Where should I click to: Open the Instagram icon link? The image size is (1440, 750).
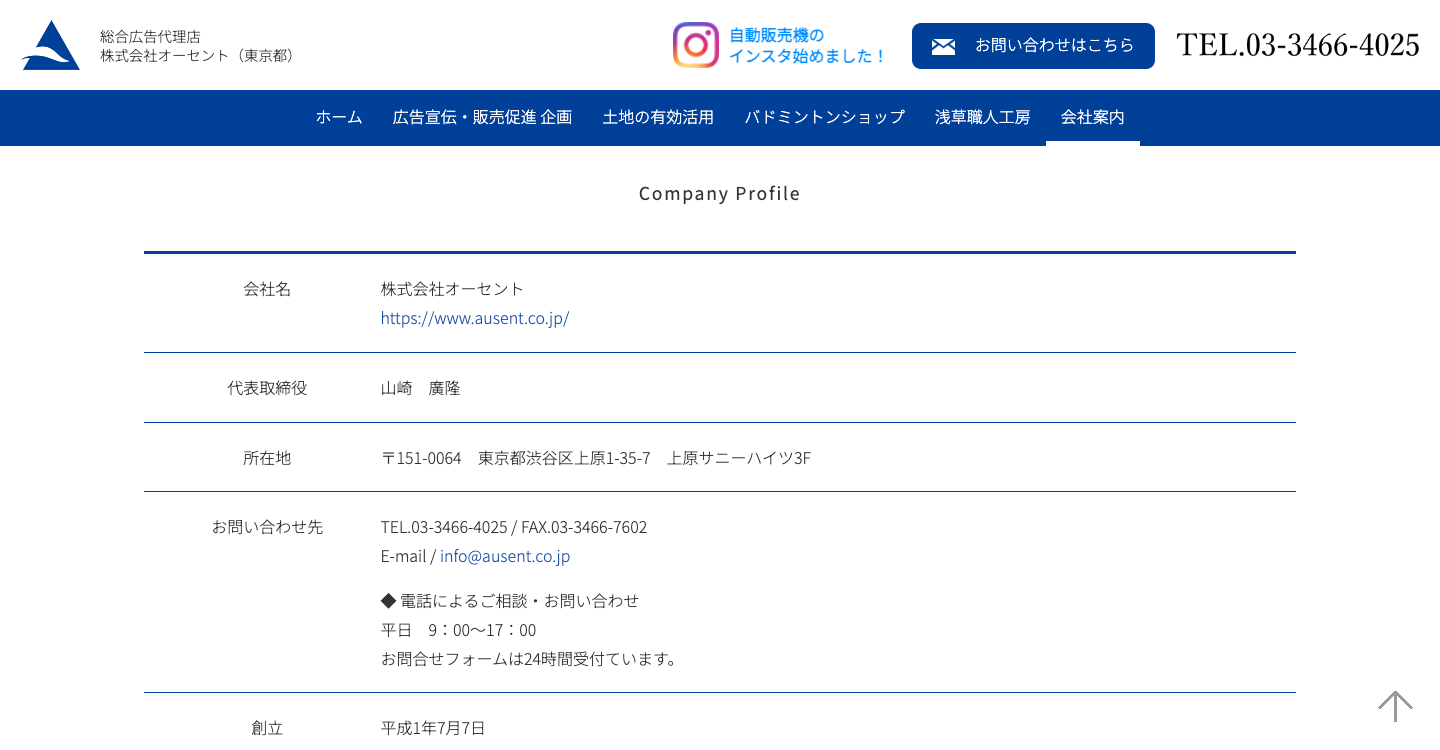click(696, 45)
